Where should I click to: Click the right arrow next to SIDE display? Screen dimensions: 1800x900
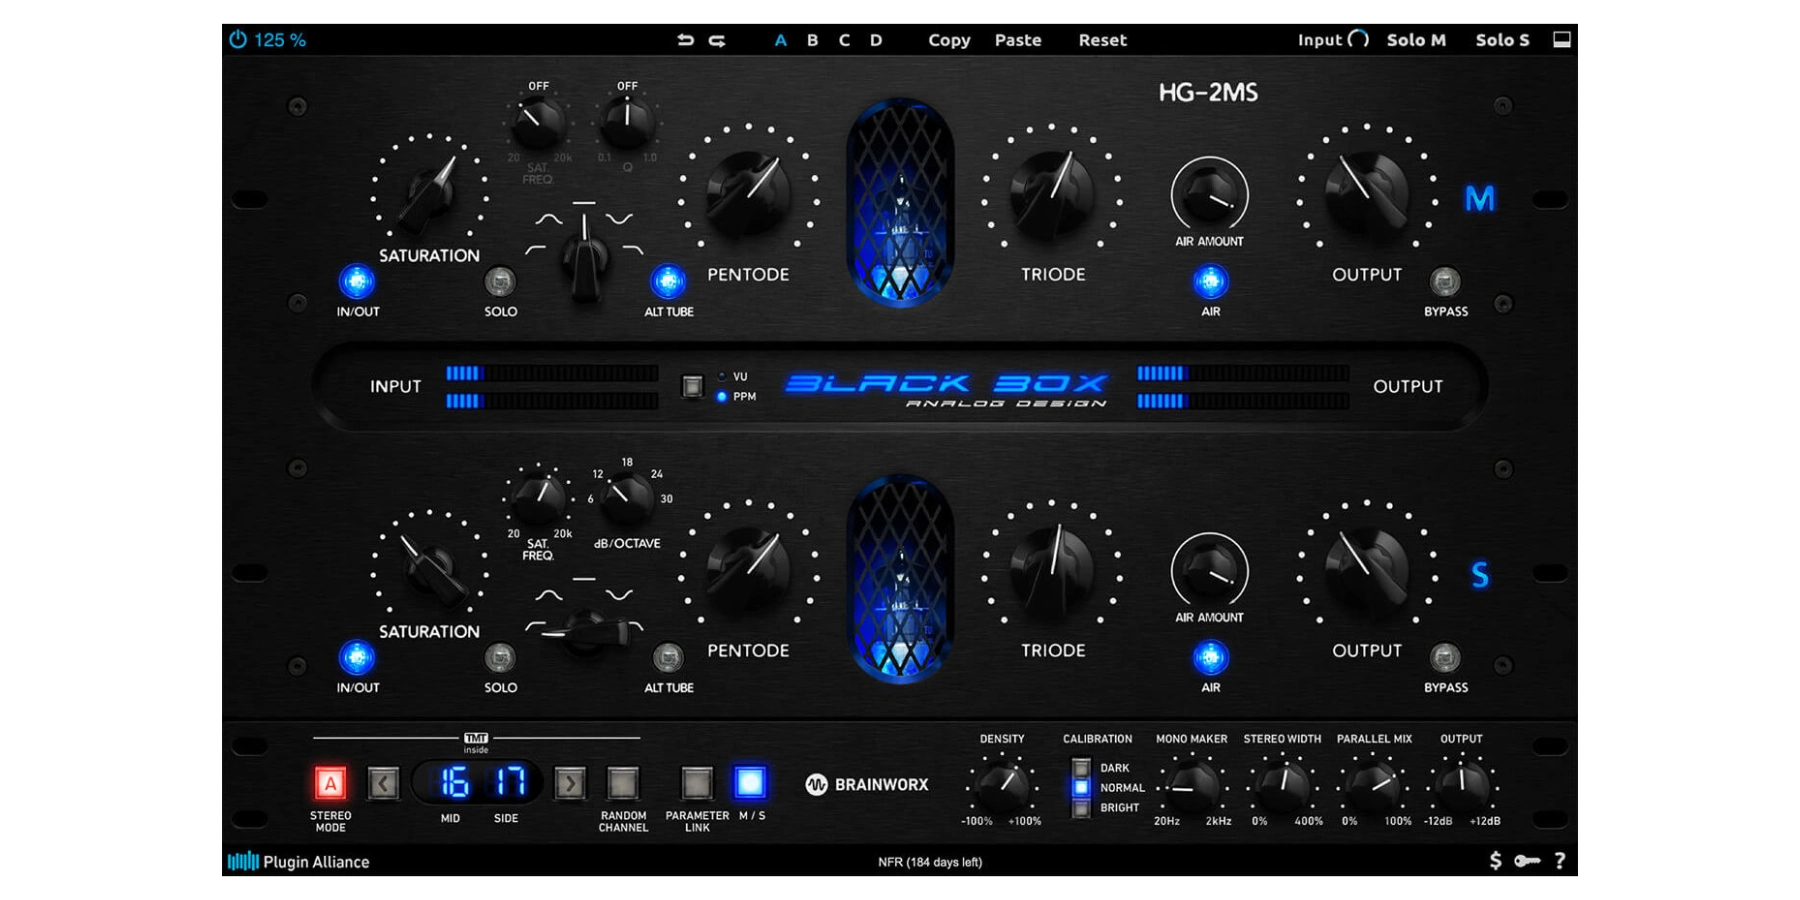click(x=569, y=783)
